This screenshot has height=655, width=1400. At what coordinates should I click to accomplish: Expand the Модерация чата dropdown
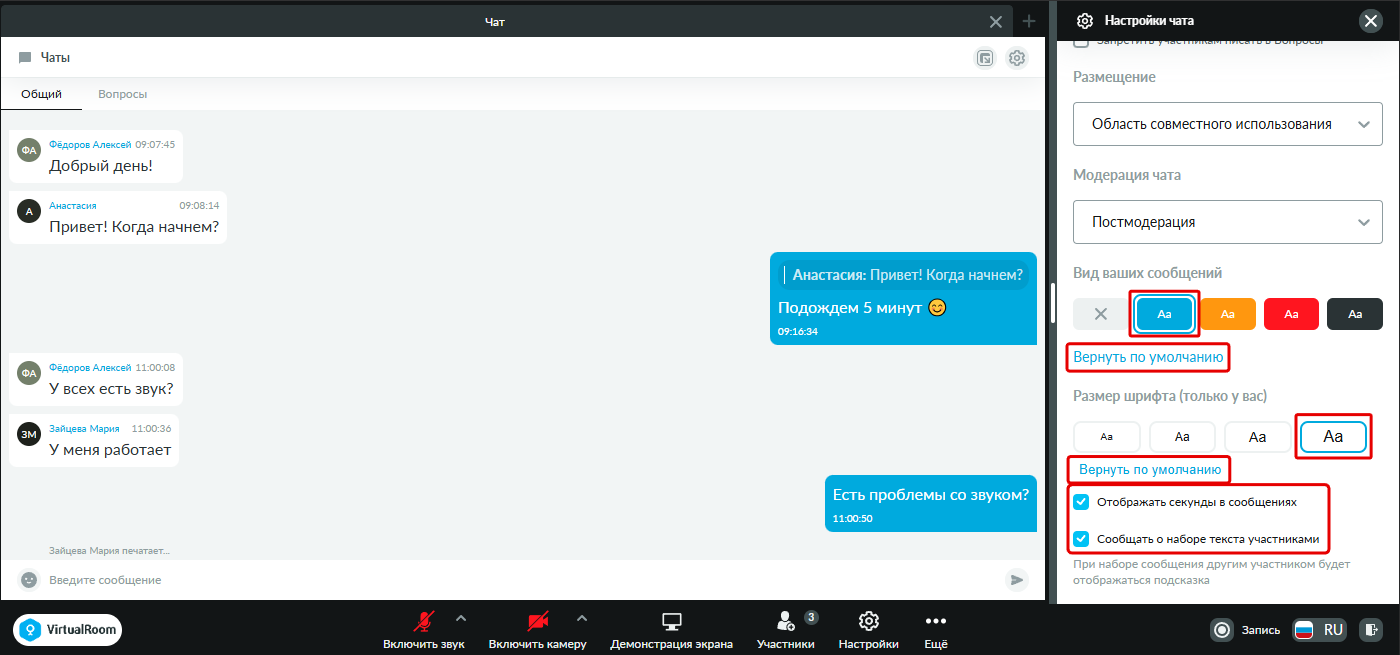point(1228,221)
